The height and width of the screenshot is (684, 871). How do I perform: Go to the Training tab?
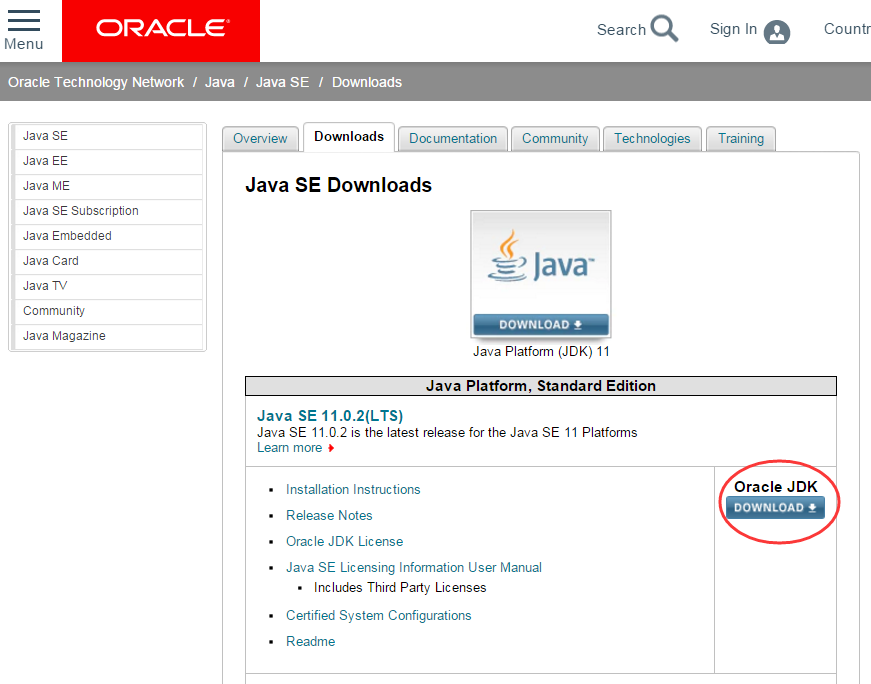click(741, 138)
